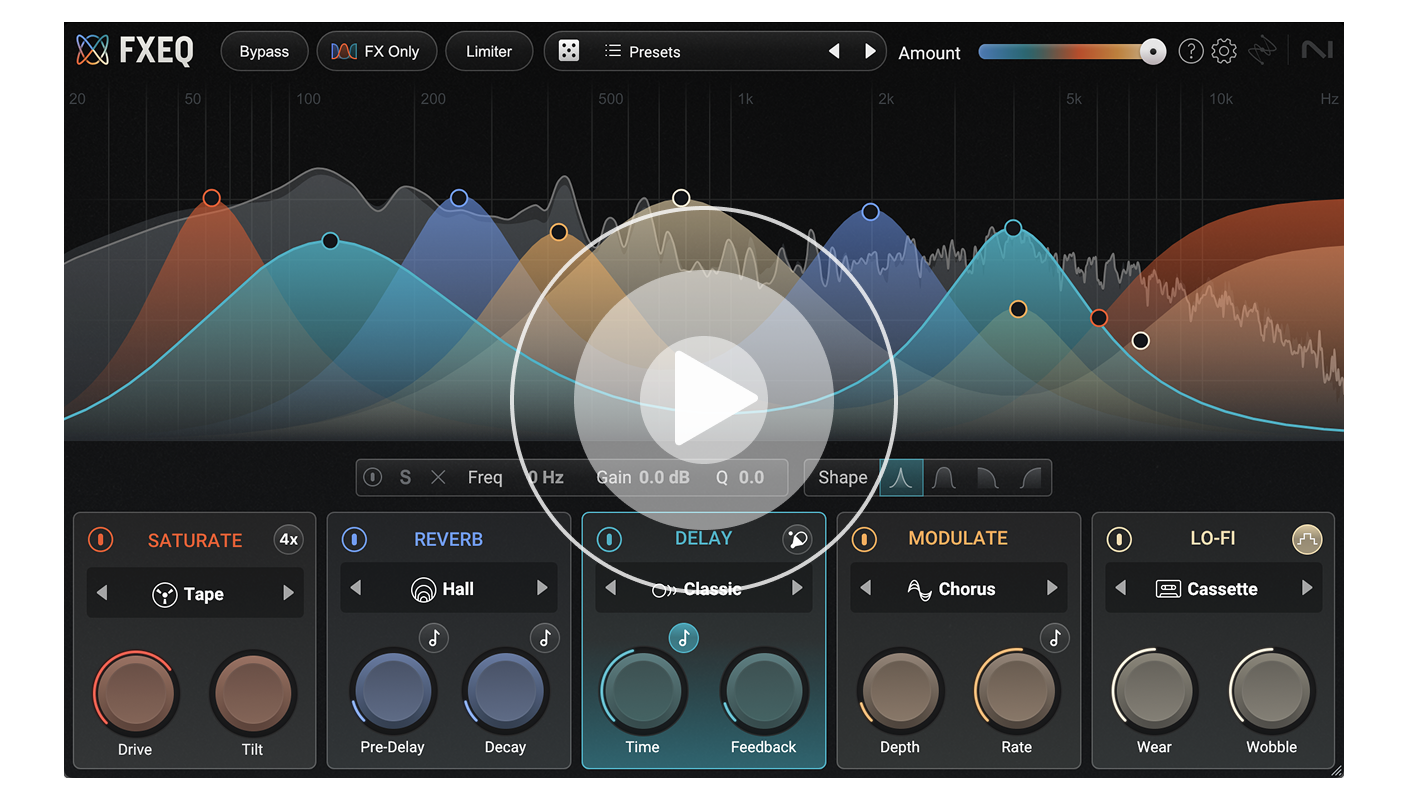
Task: Select next Delay type after Classic
Action: pyautogui.click(x=797, y=588)
